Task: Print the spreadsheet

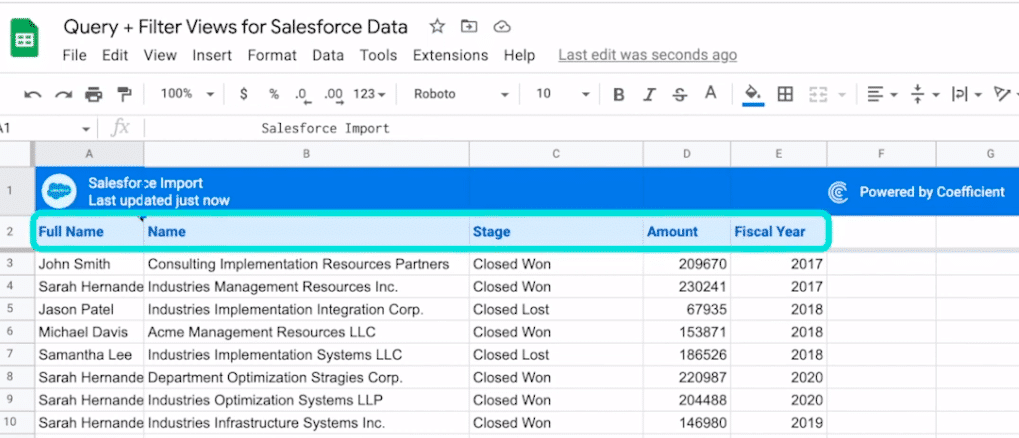Action: 94,94
